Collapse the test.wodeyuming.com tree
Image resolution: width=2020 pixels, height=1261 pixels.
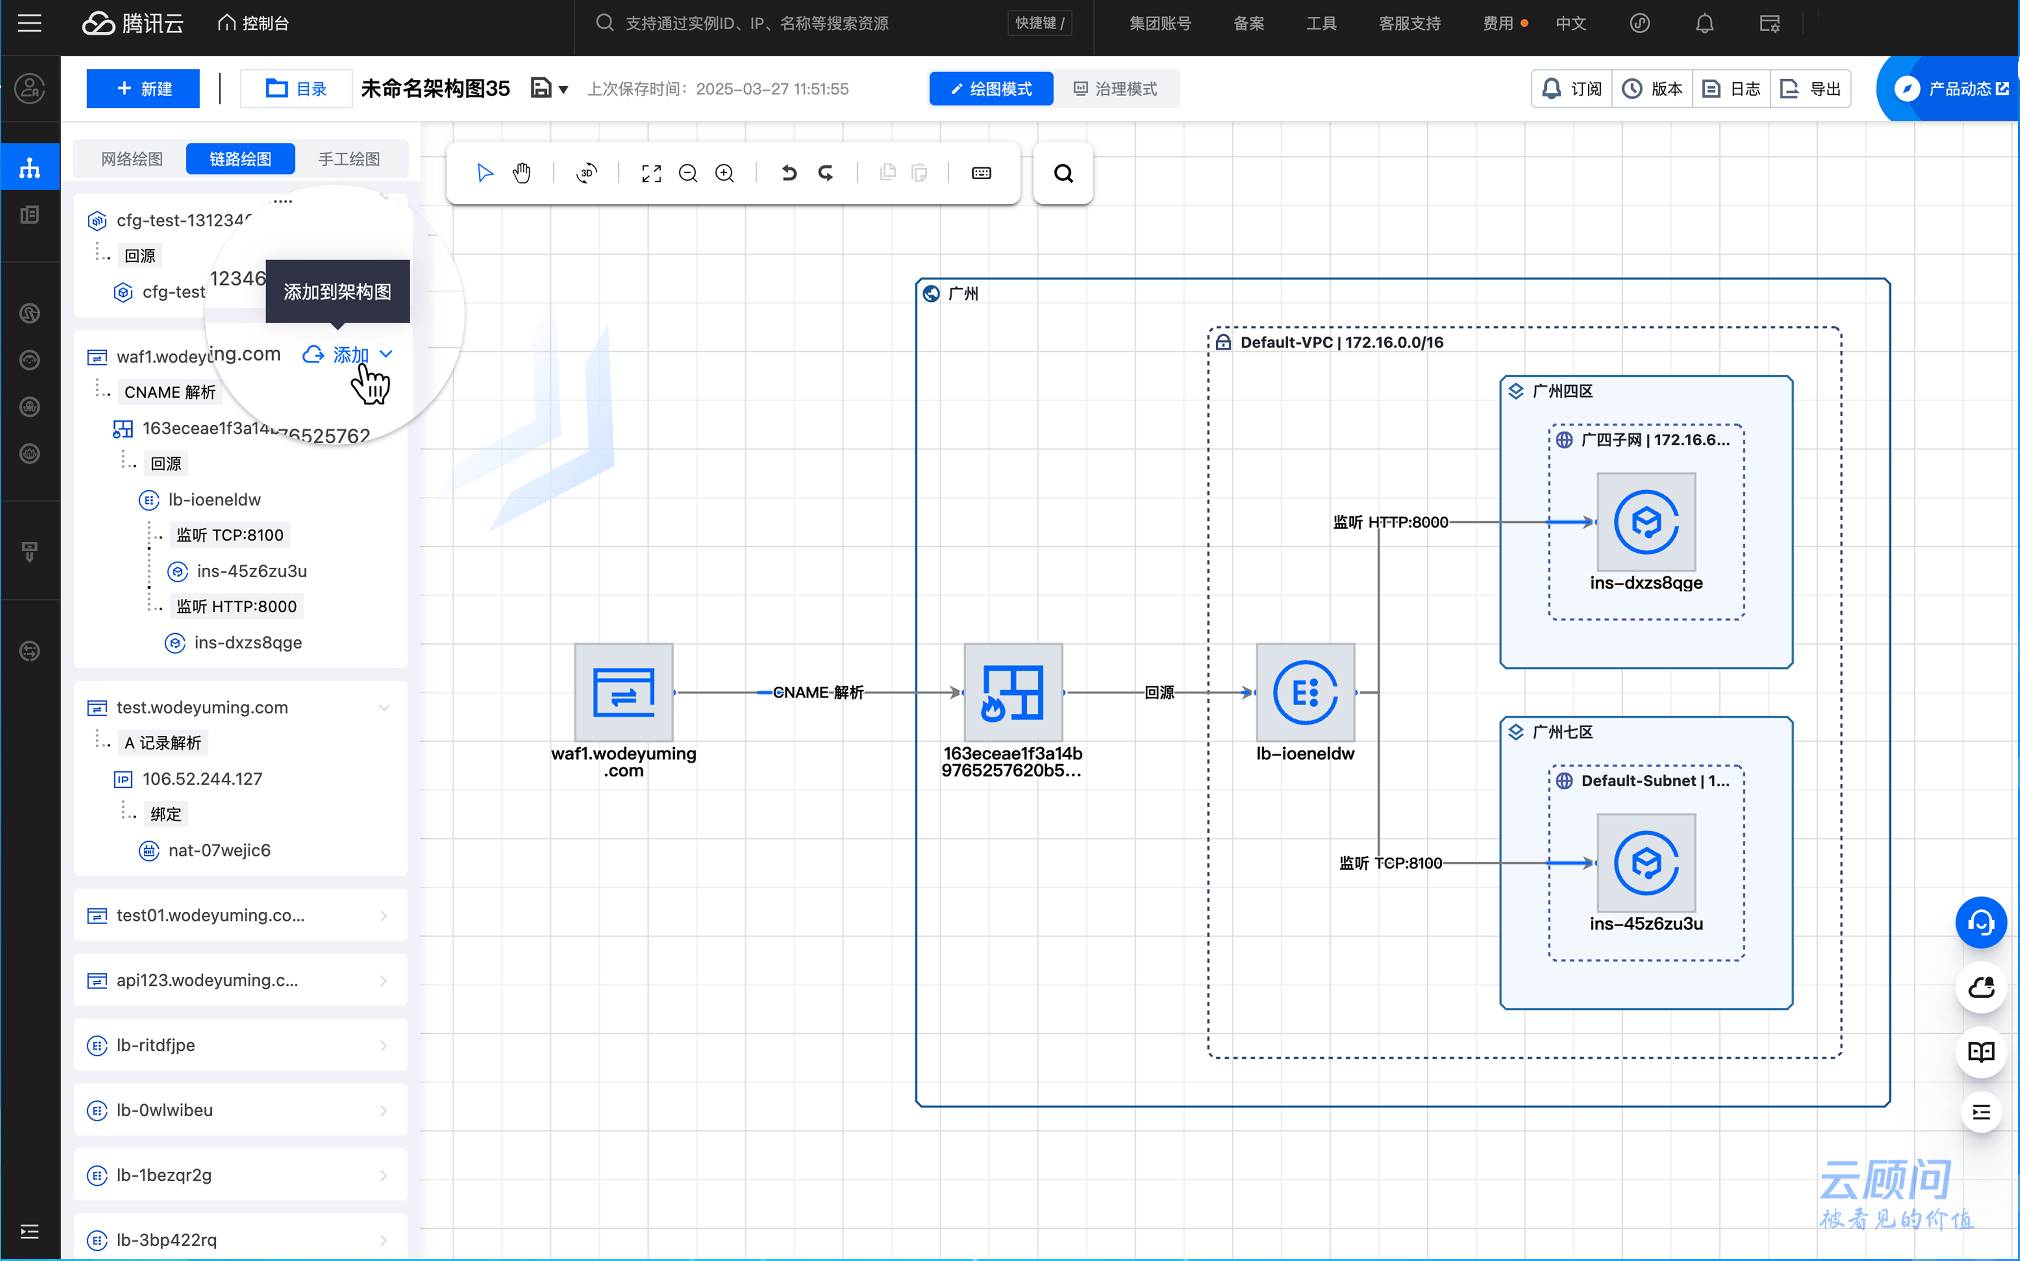tap(384, 707)
